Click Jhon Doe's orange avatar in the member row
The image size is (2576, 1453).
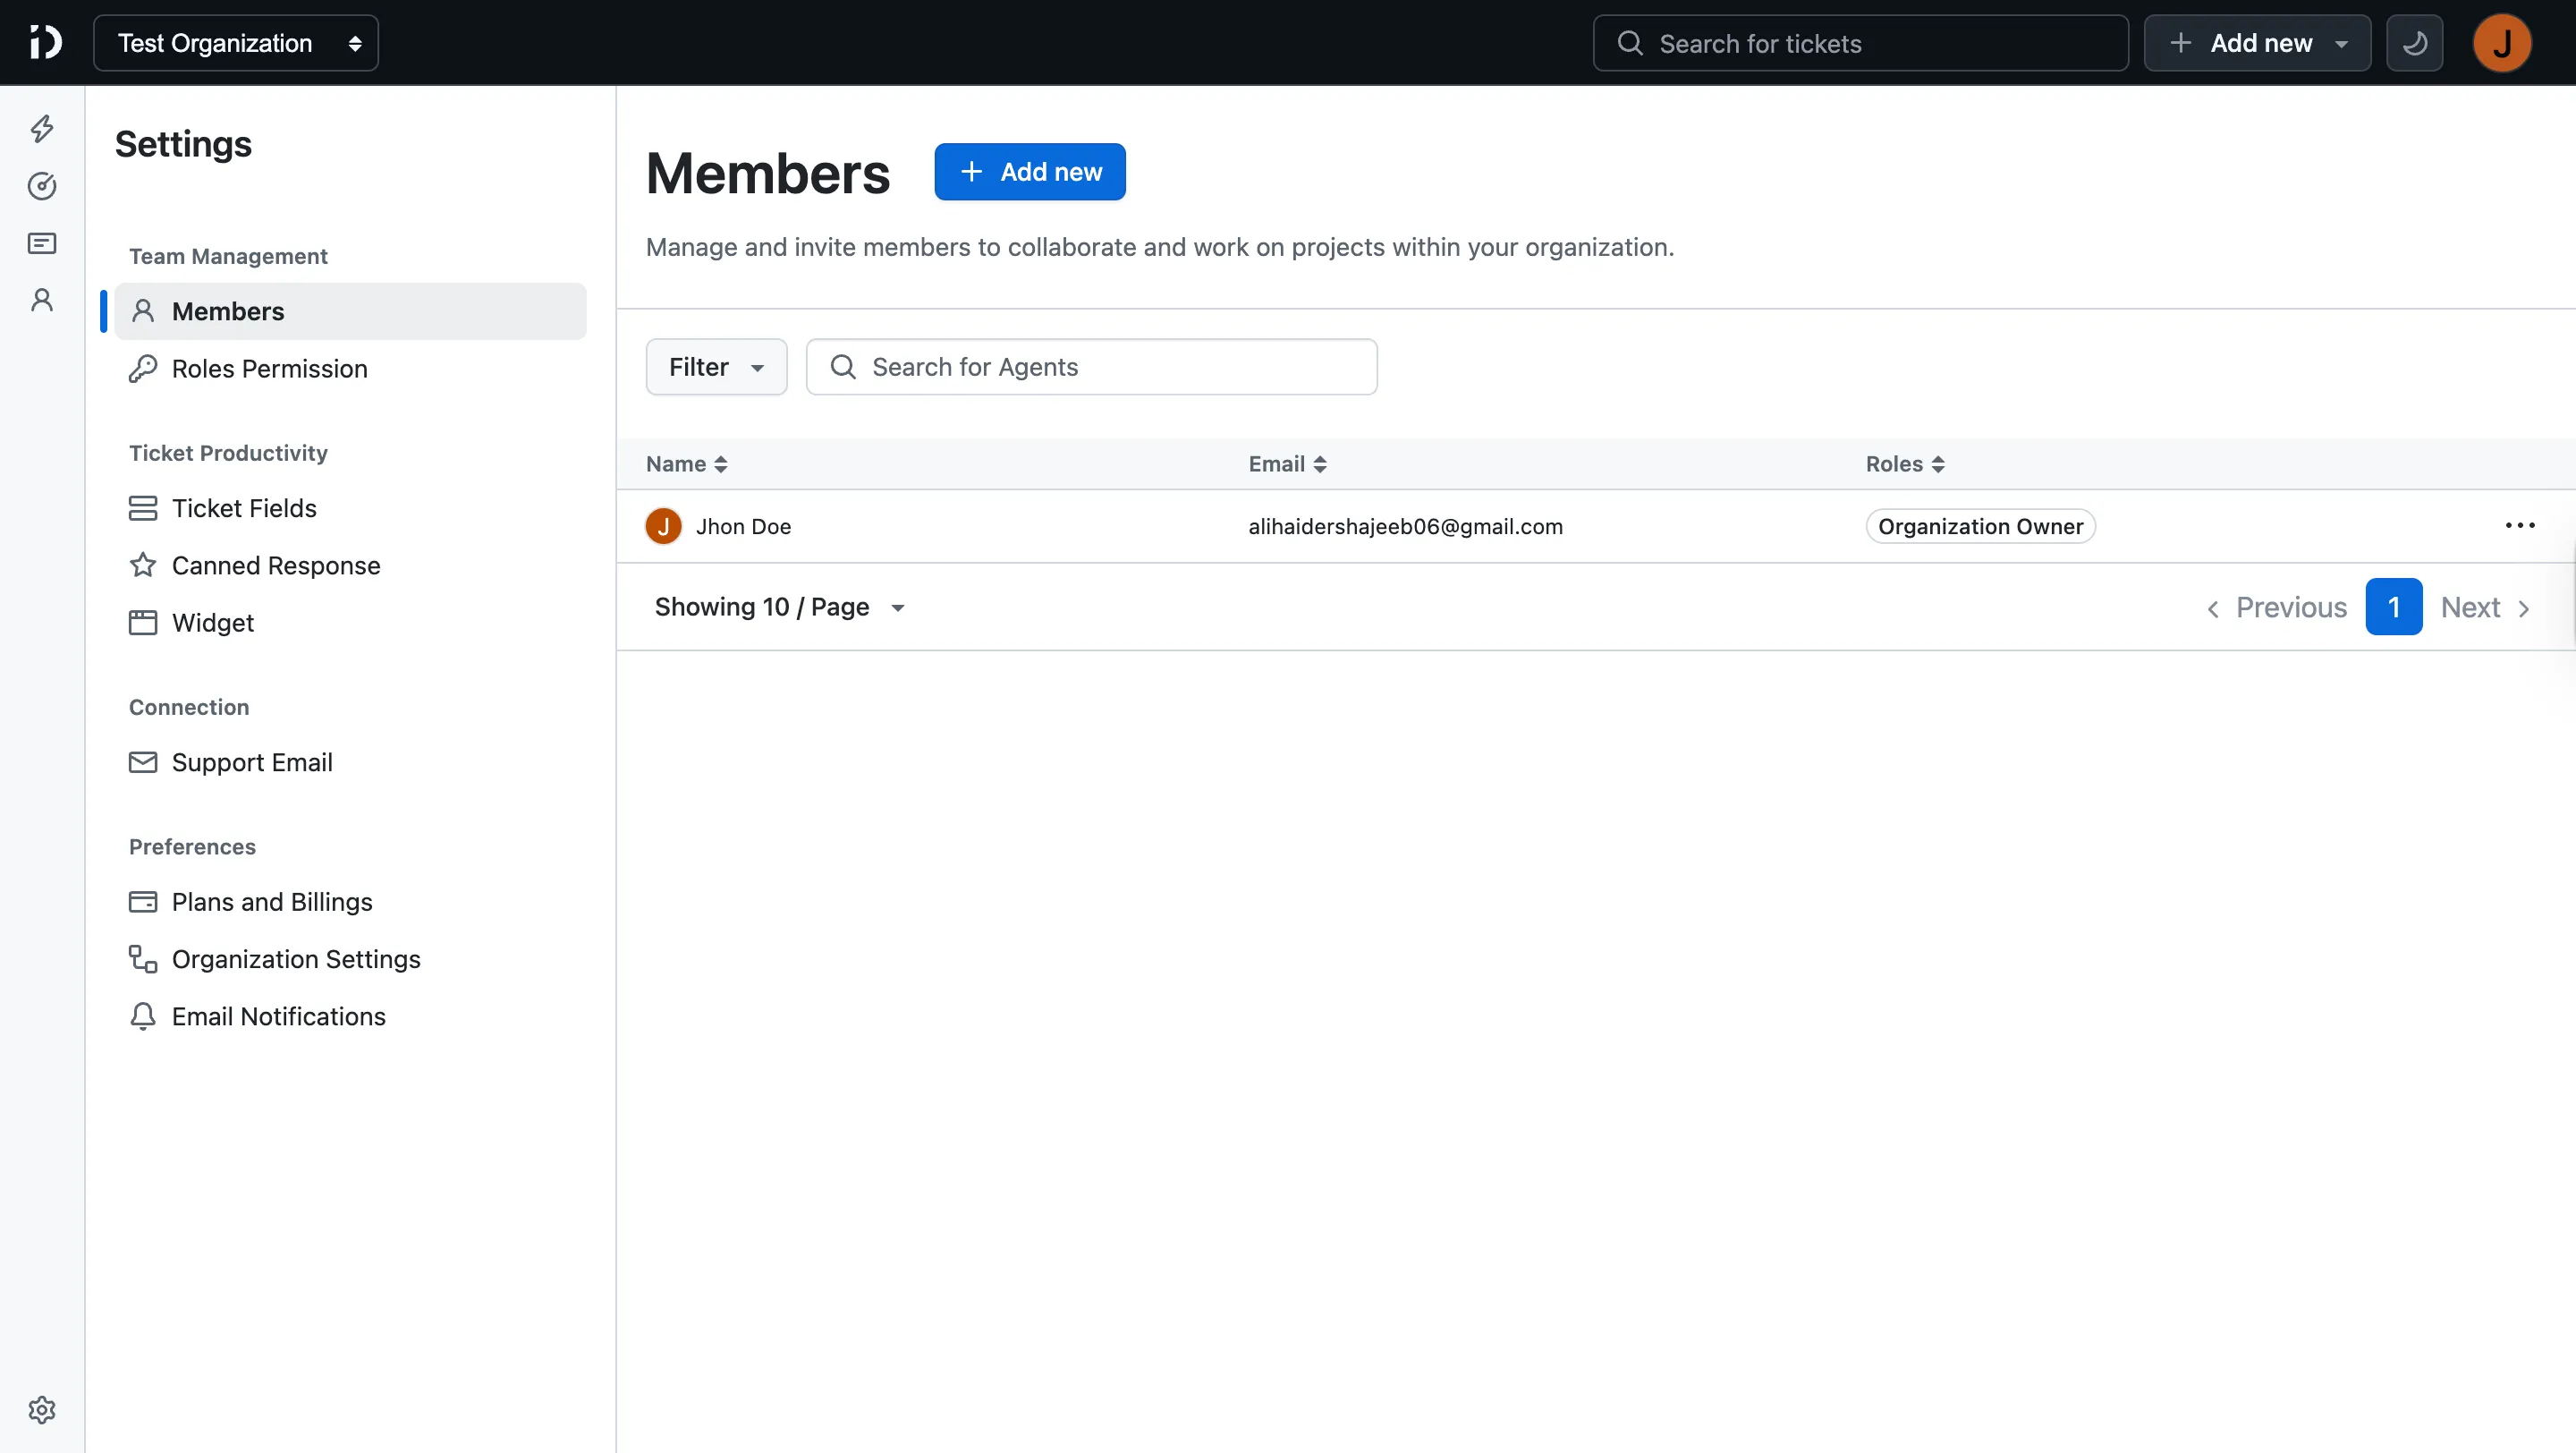click(664, 525)
